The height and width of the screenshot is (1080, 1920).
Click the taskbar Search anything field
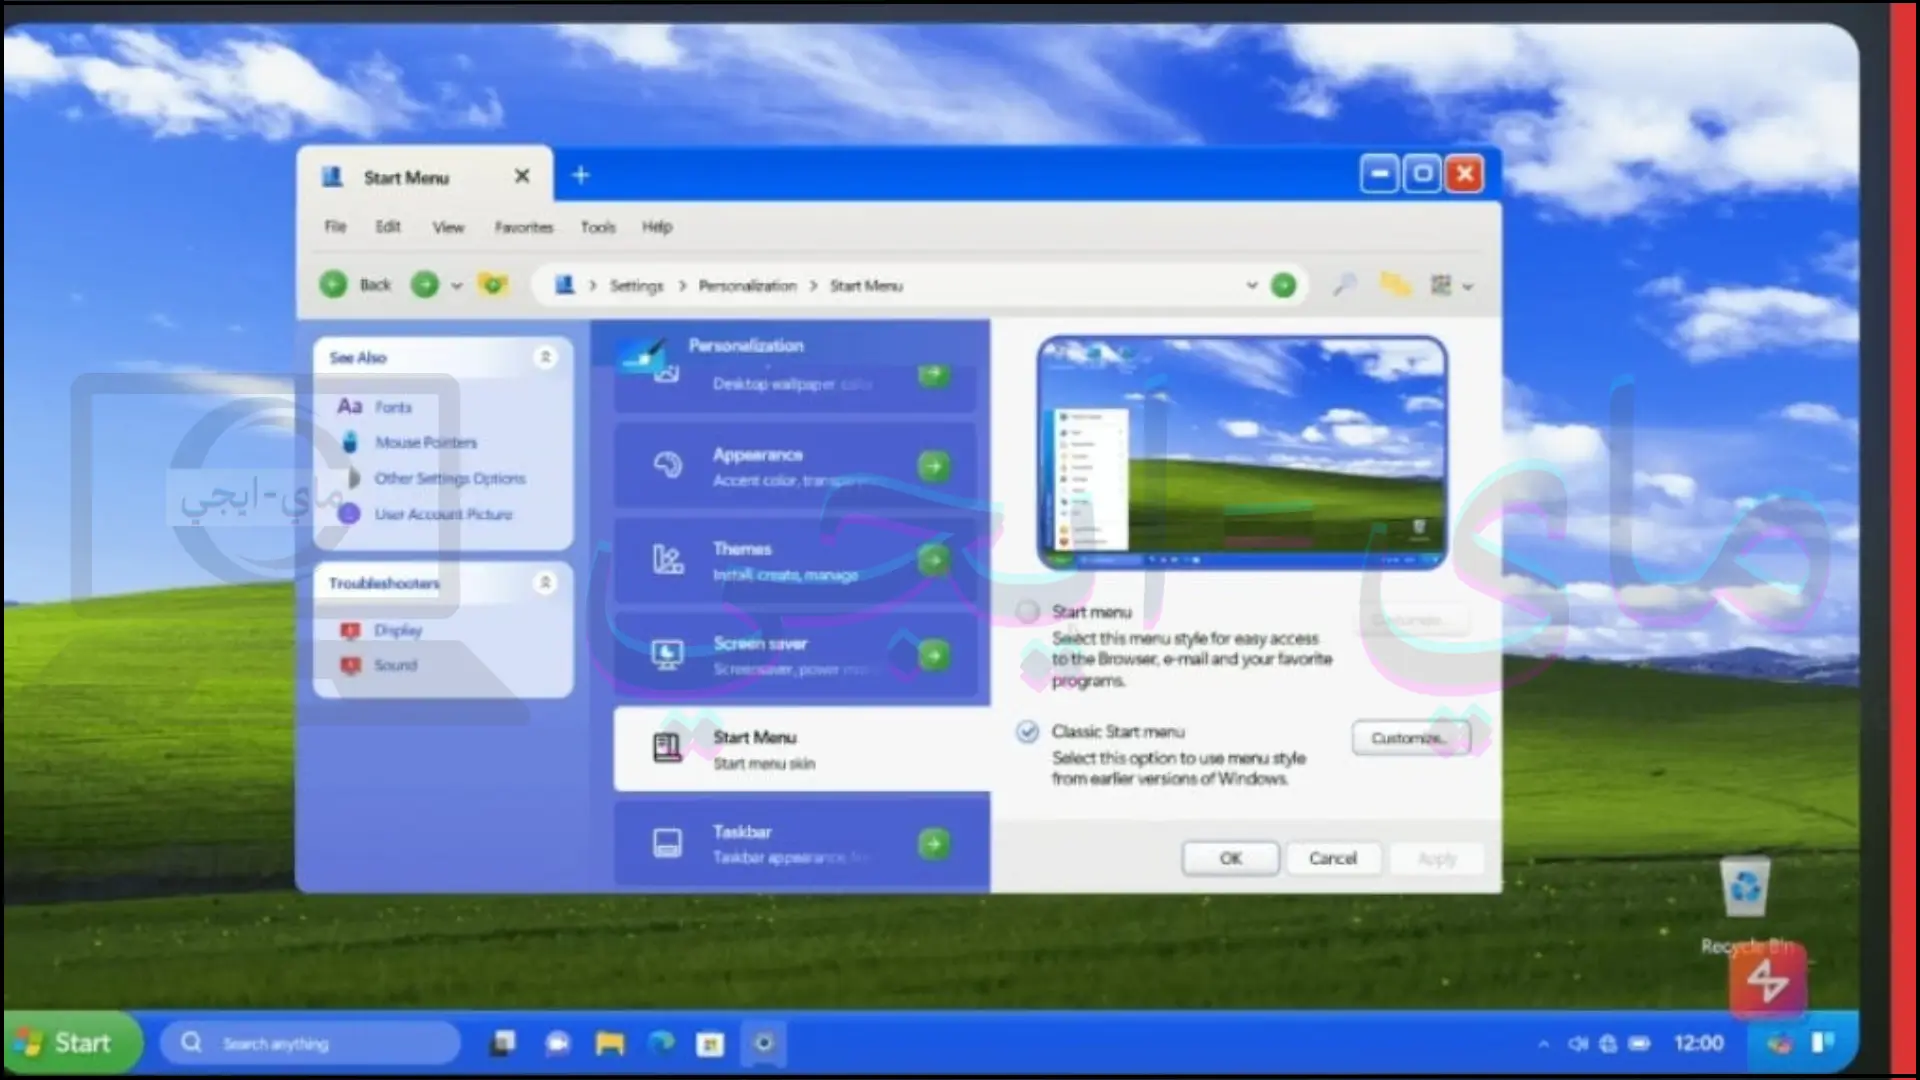pyautogui.click(x=310, y=1043)
